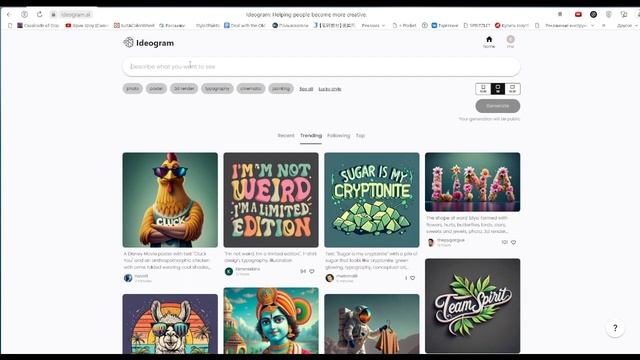Open the help question mark button
The image size is (640, 360).
click(x=615, y=328)
